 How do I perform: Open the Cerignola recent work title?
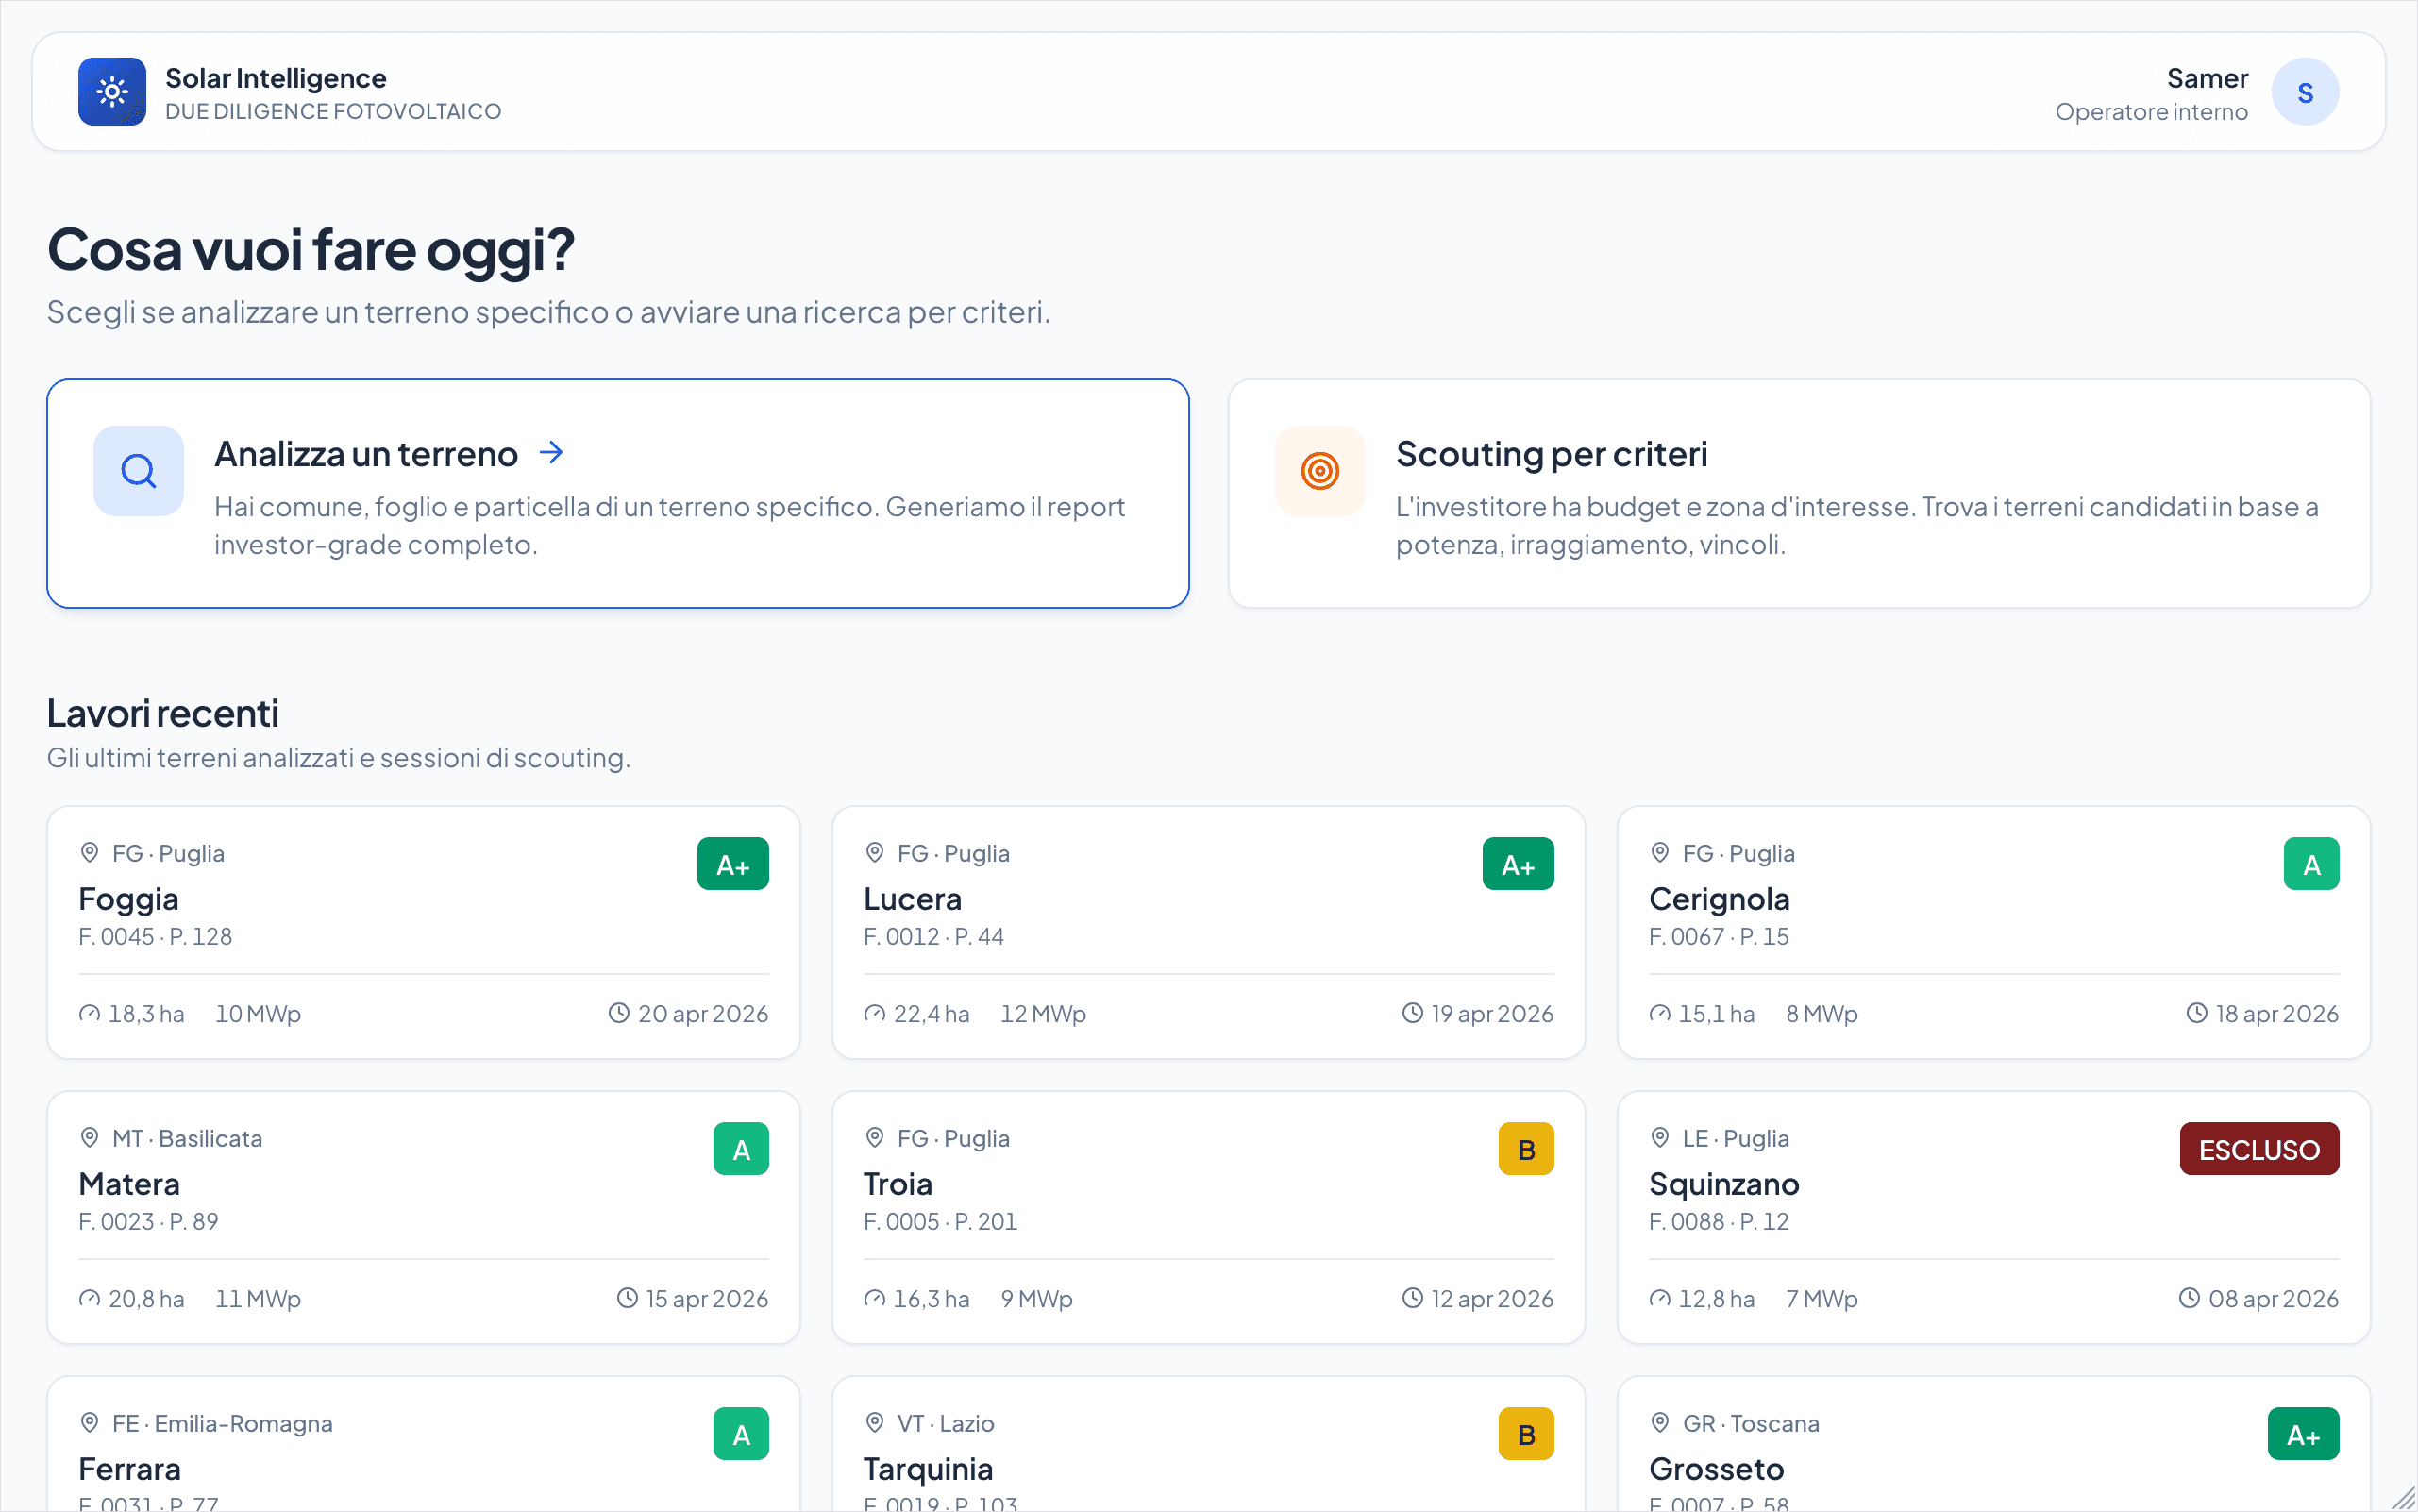click(1719, 899)
